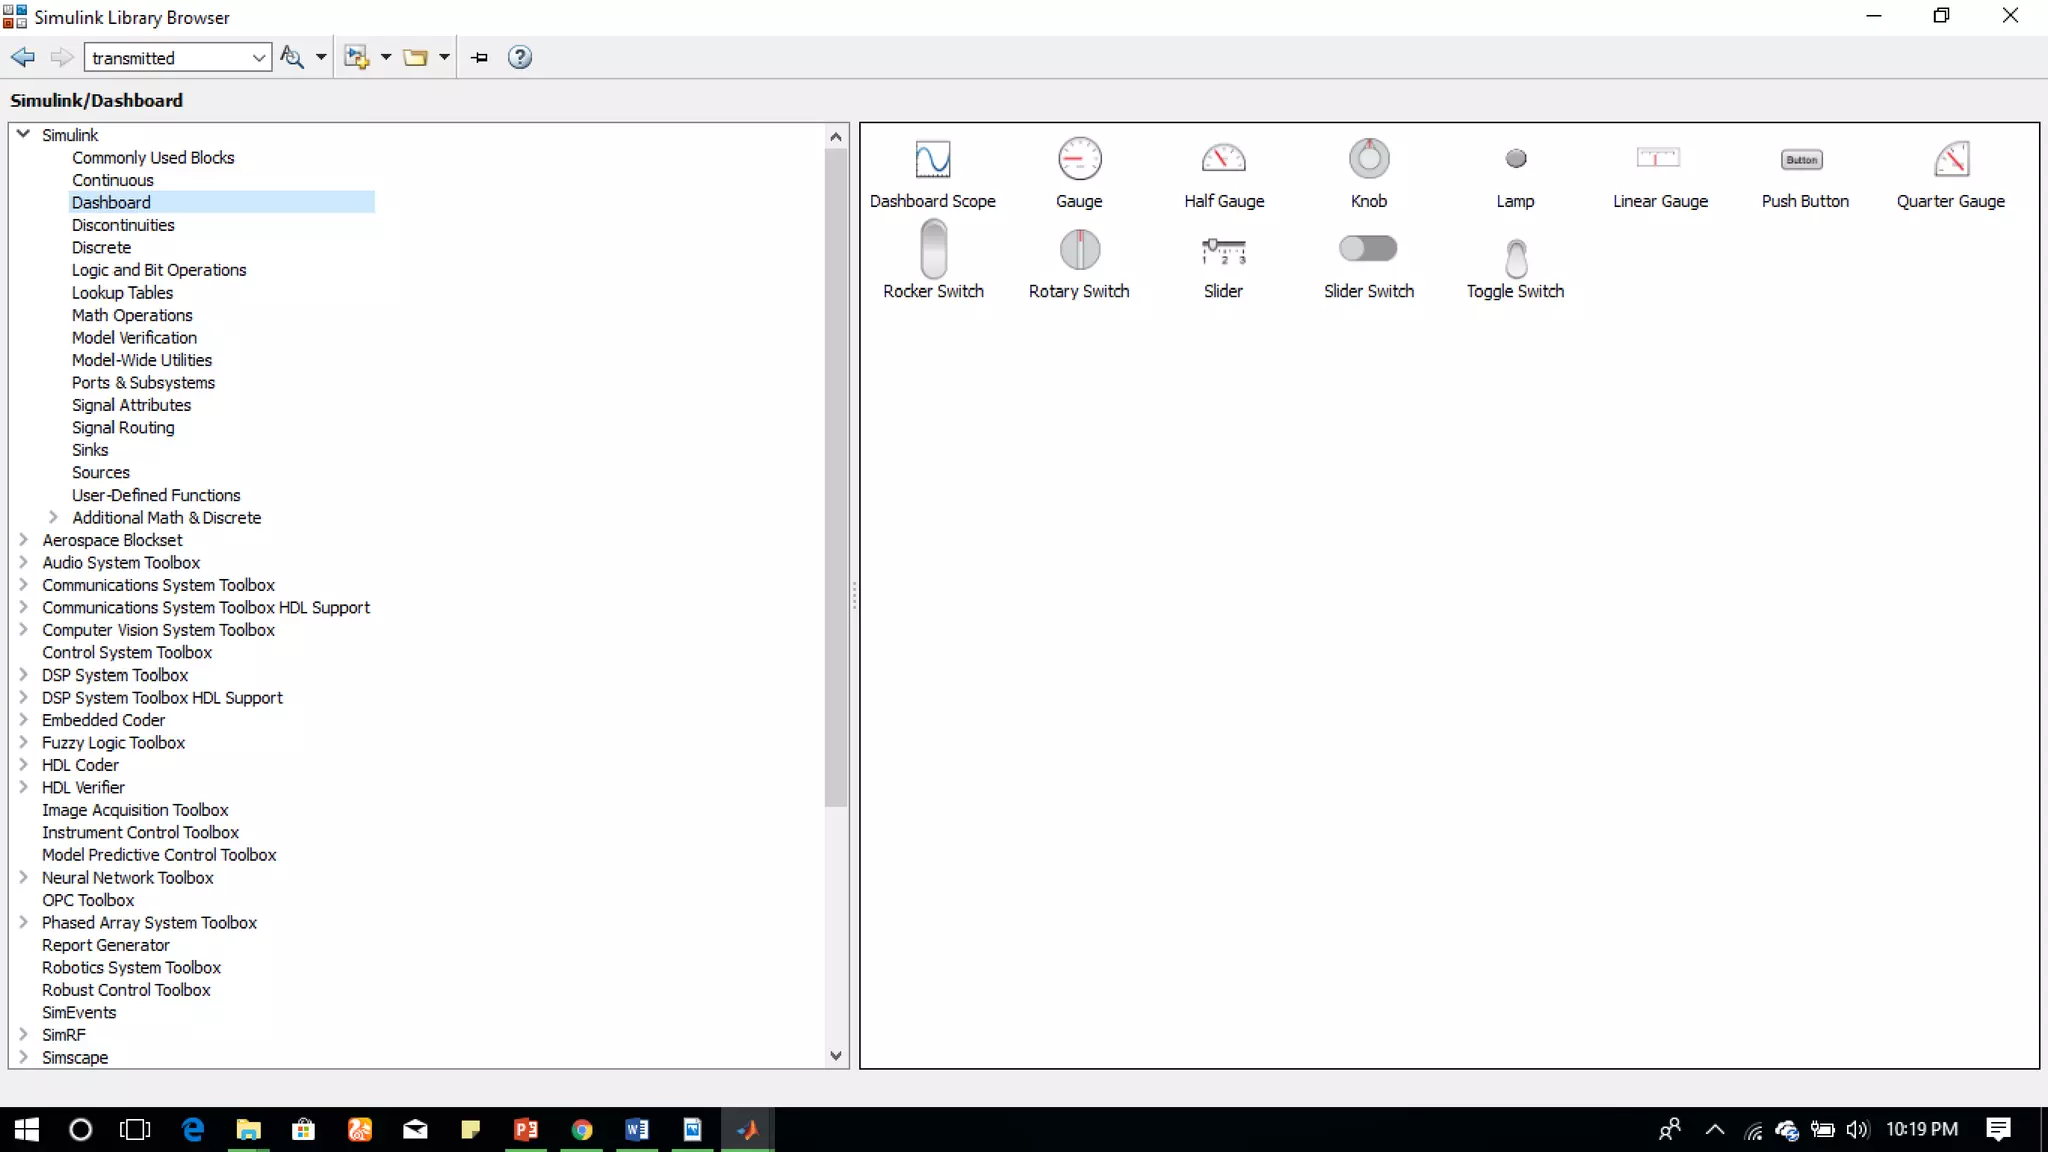Open the search term dropdown box
The height and width of the screenshot is (1152, 2048).
[x=258, y=58]
